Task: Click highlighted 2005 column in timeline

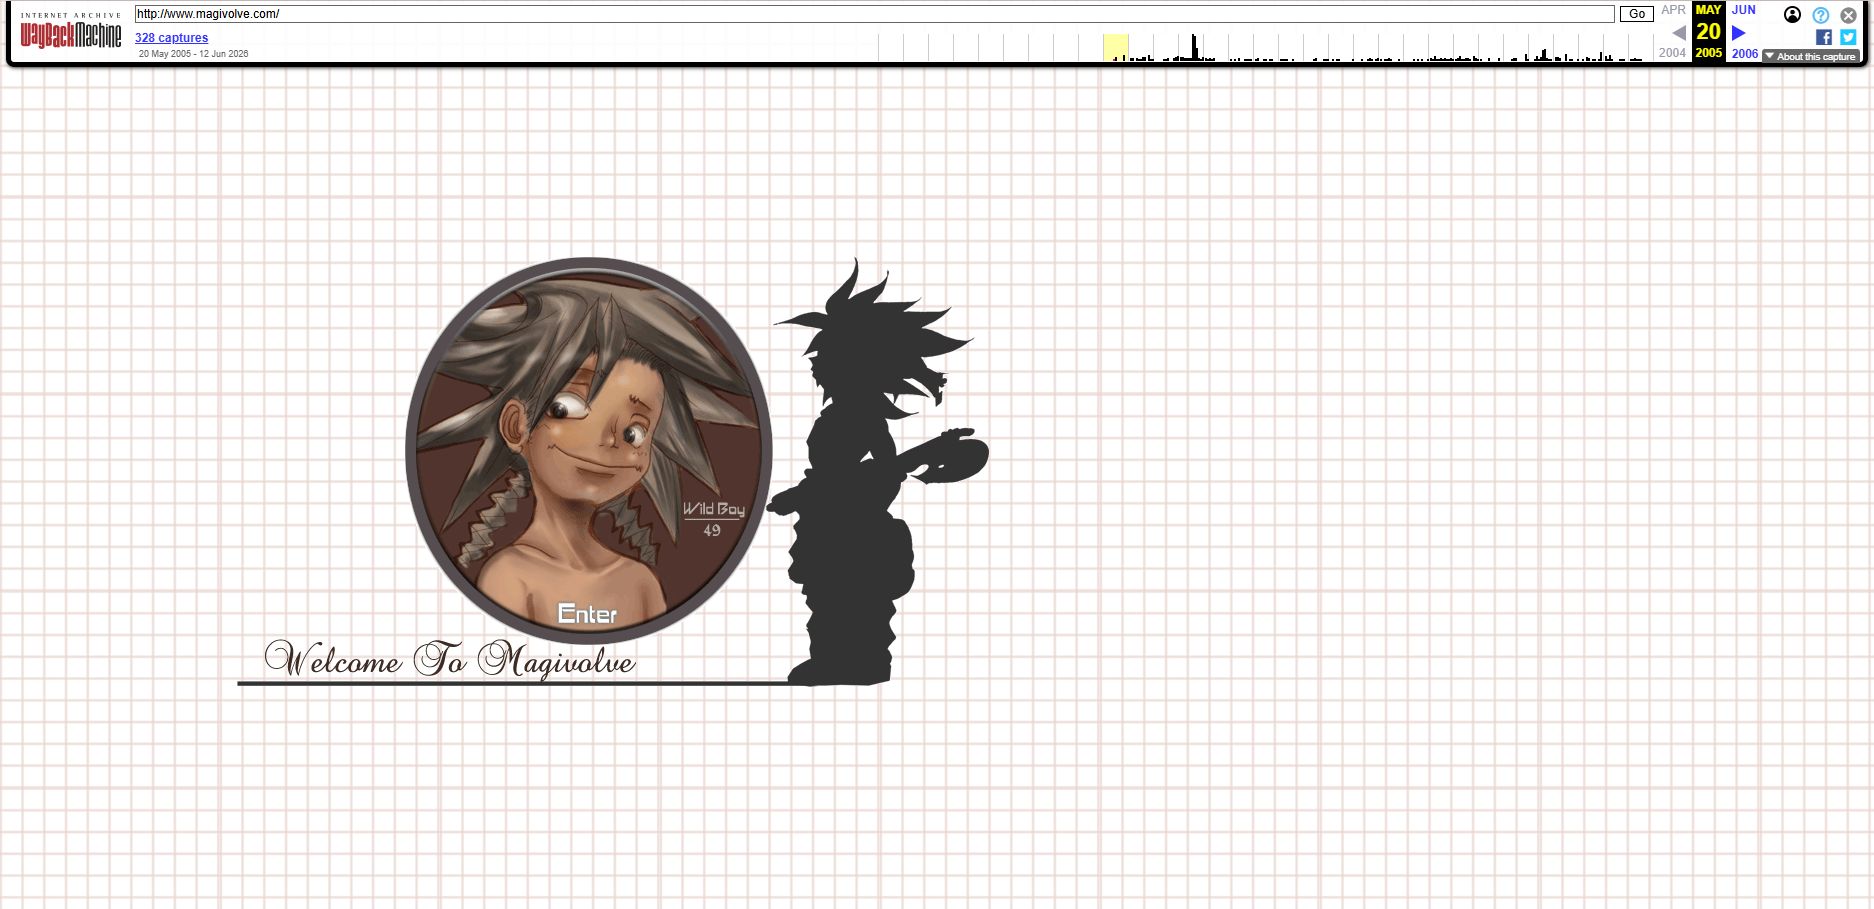Action: (x=1116, y=47)
